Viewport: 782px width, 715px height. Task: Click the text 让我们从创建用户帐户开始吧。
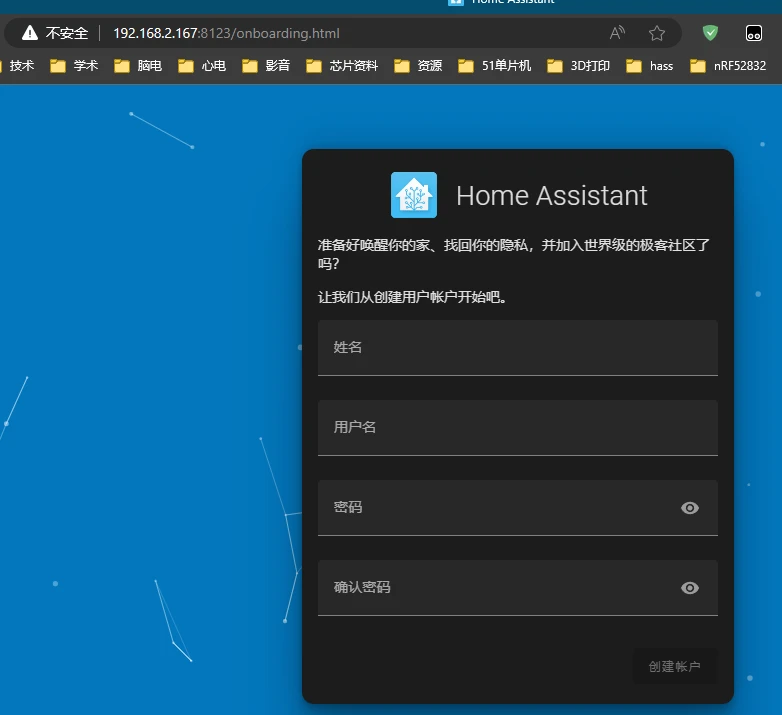(412, 297)
